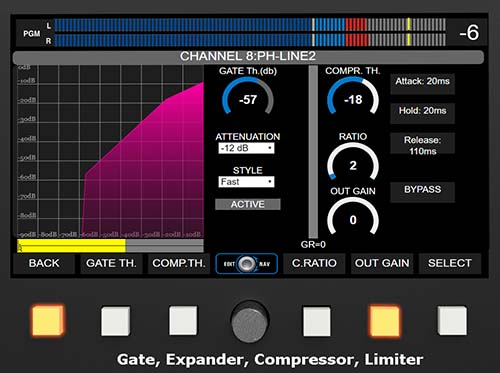The image size is (500, 373).
Task: Open the STYLE Fast dropdown
Action: tap(246, 182)
